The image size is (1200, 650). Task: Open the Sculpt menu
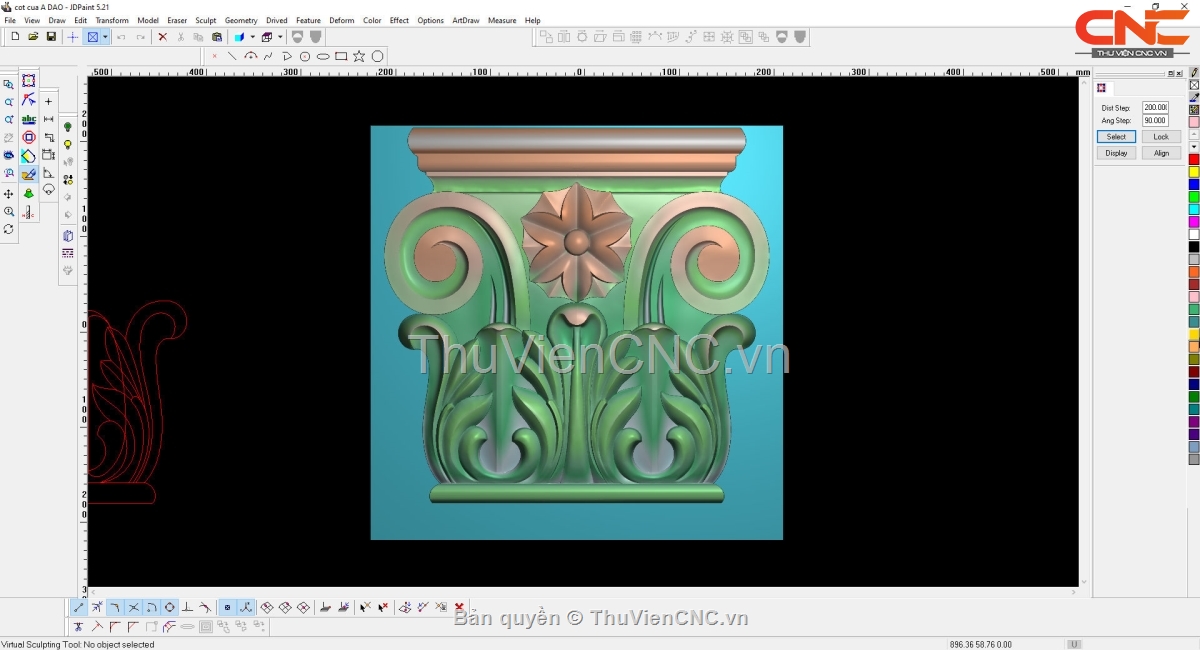(205, 20)
